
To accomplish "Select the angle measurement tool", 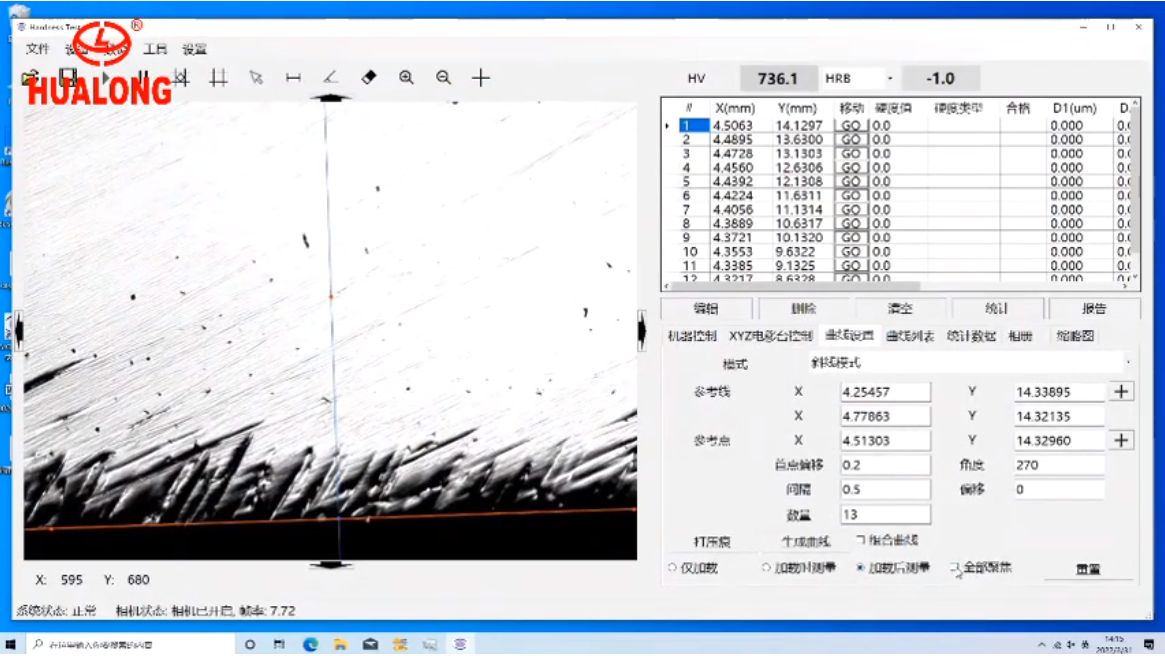I will (331, 77).
